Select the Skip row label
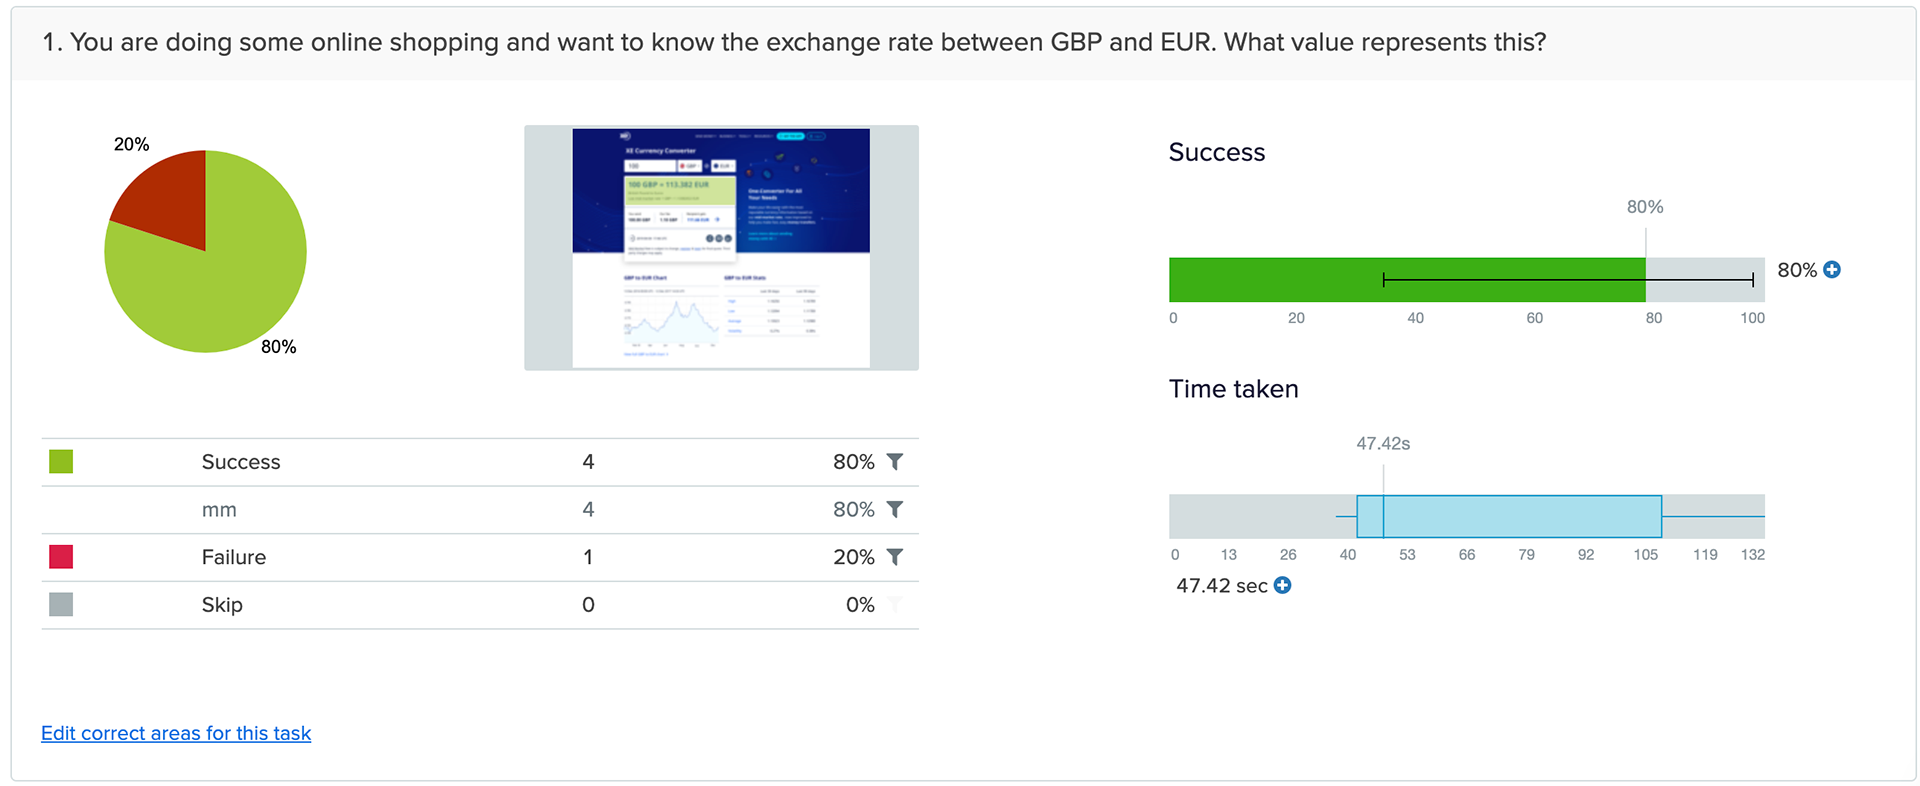This screenshot has height=786, width=1920. tap(222, 605)
